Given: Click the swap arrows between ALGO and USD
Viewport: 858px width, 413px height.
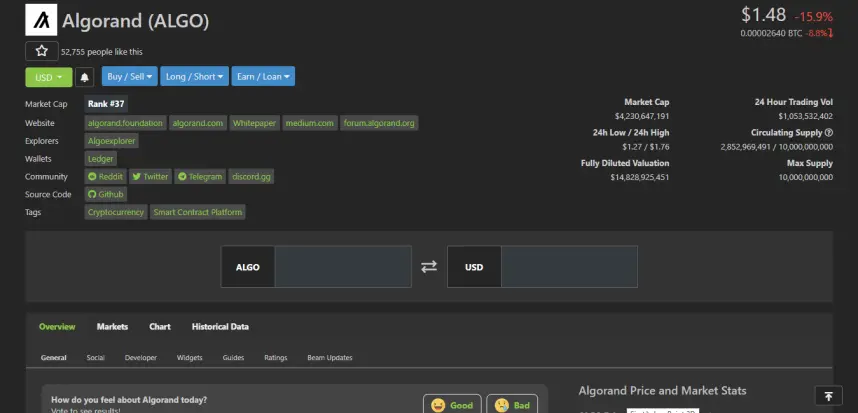Looking at the screenshot, I should tap(429, 266).
